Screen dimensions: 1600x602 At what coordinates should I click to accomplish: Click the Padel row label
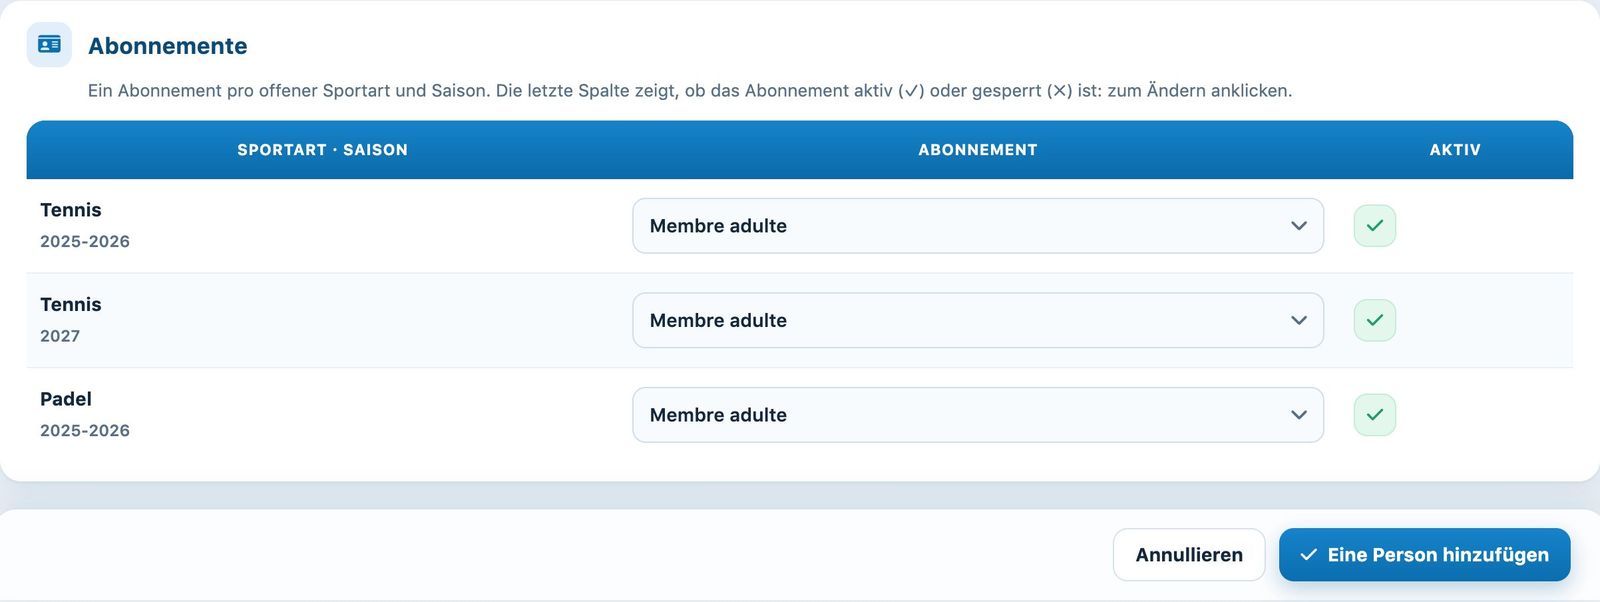coord(66,399)
